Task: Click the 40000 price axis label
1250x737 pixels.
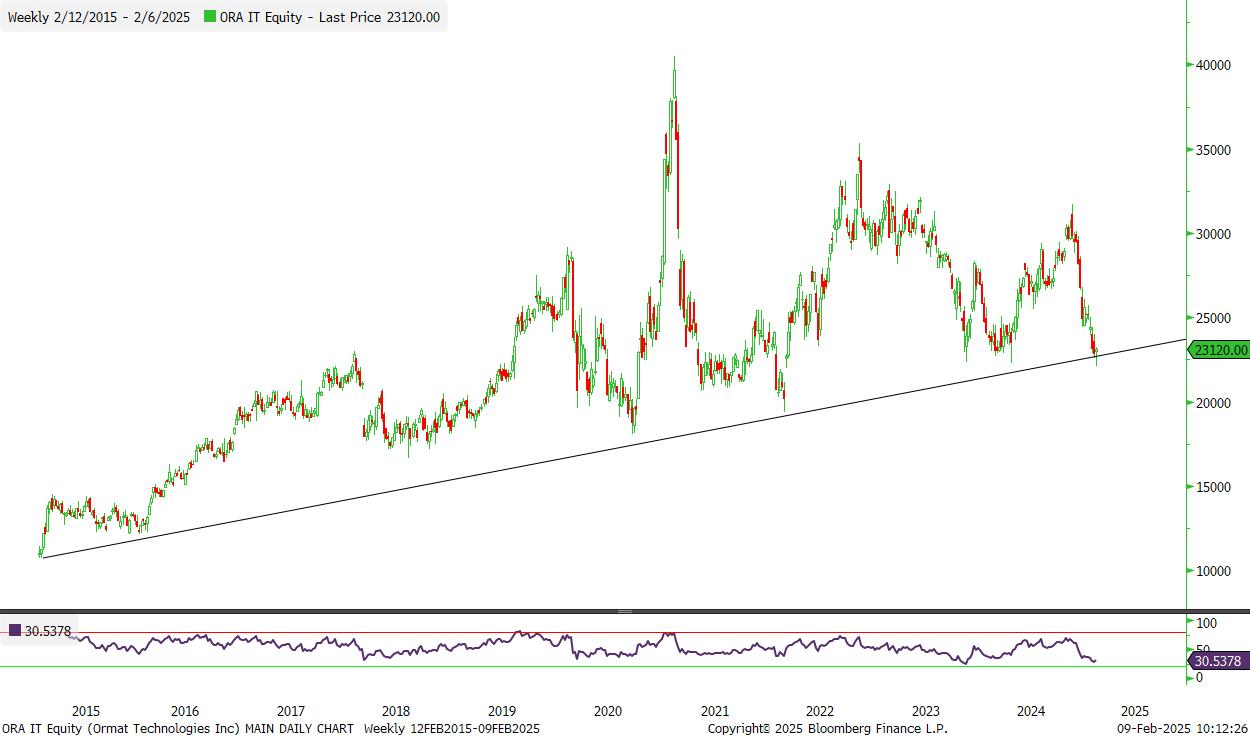Action: point(1213,65)
